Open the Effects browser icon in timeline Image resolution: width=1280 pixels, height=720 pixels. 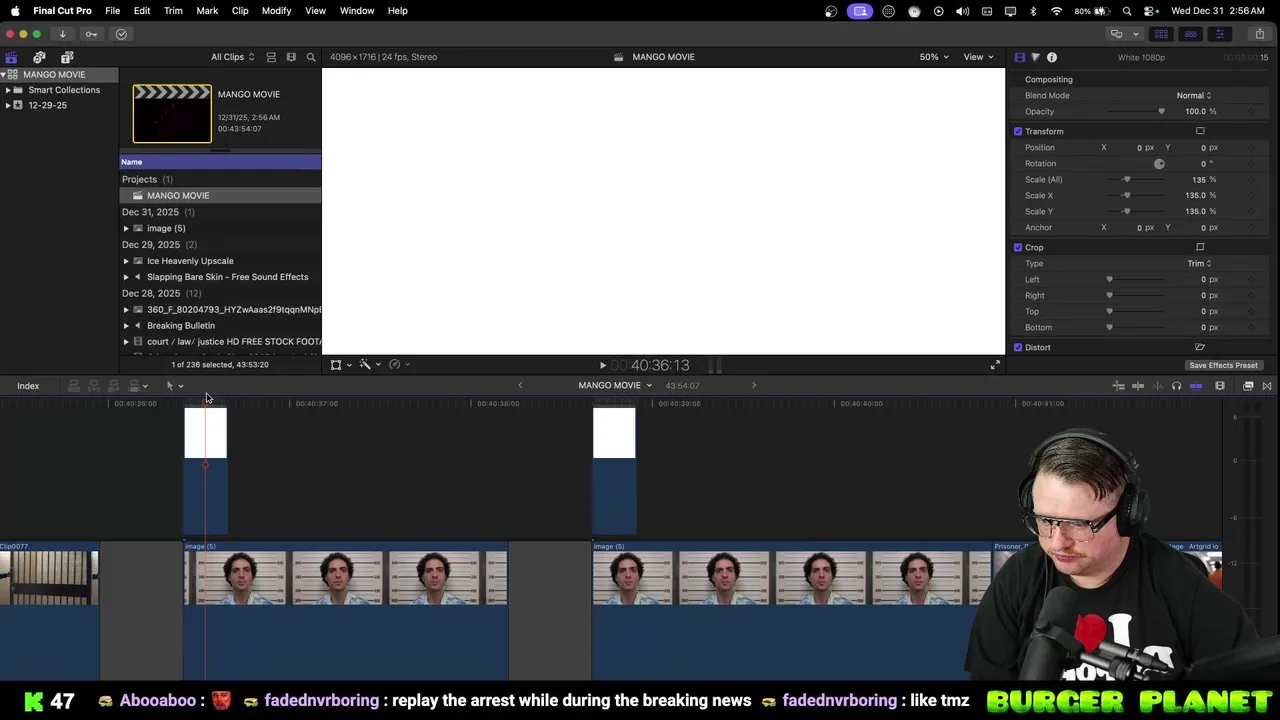[x=1248, y=386]
